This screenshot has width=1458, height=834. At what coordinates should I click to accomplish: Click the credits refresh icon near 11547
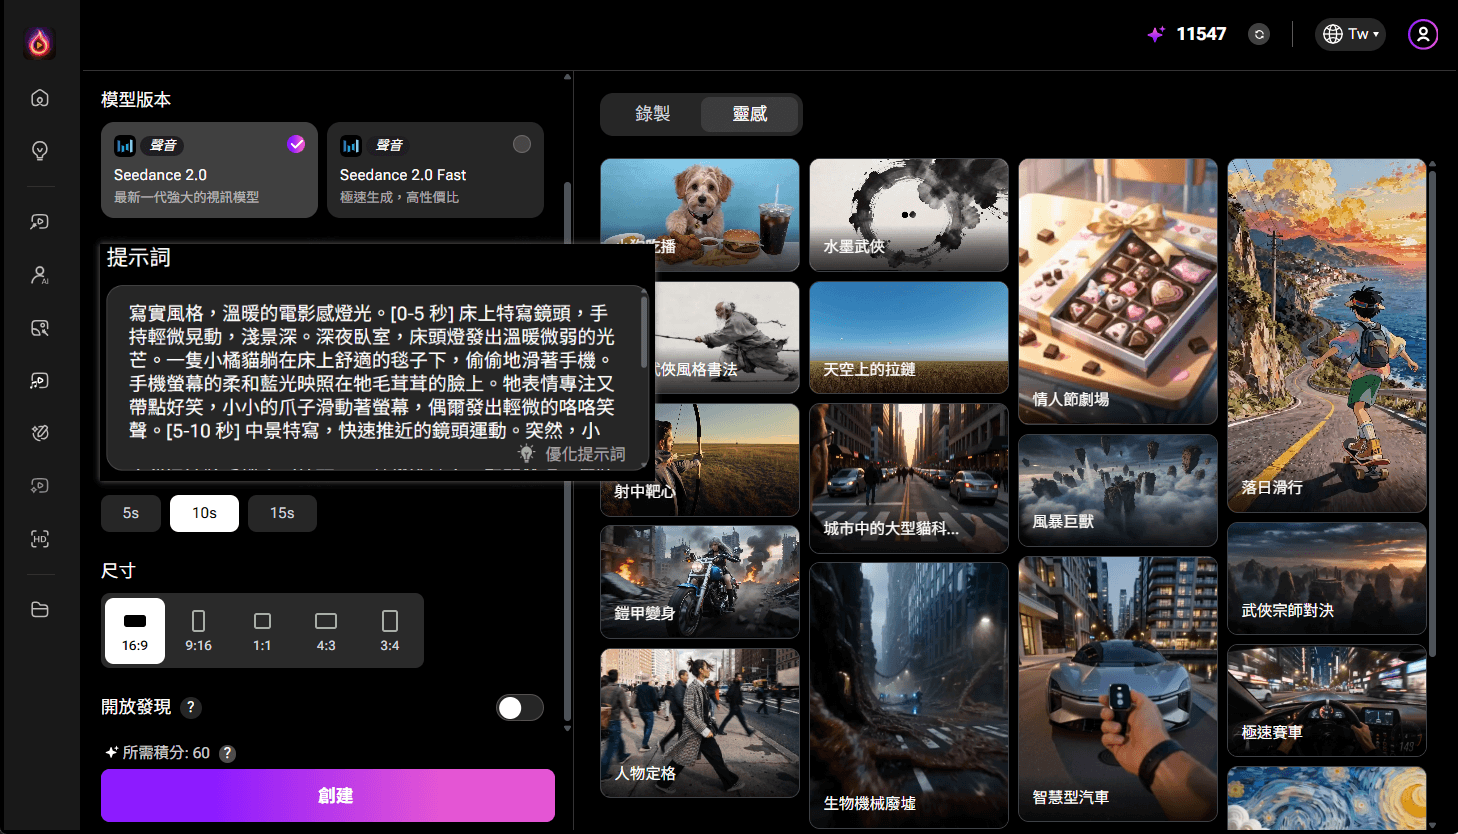pos(1258,33)
